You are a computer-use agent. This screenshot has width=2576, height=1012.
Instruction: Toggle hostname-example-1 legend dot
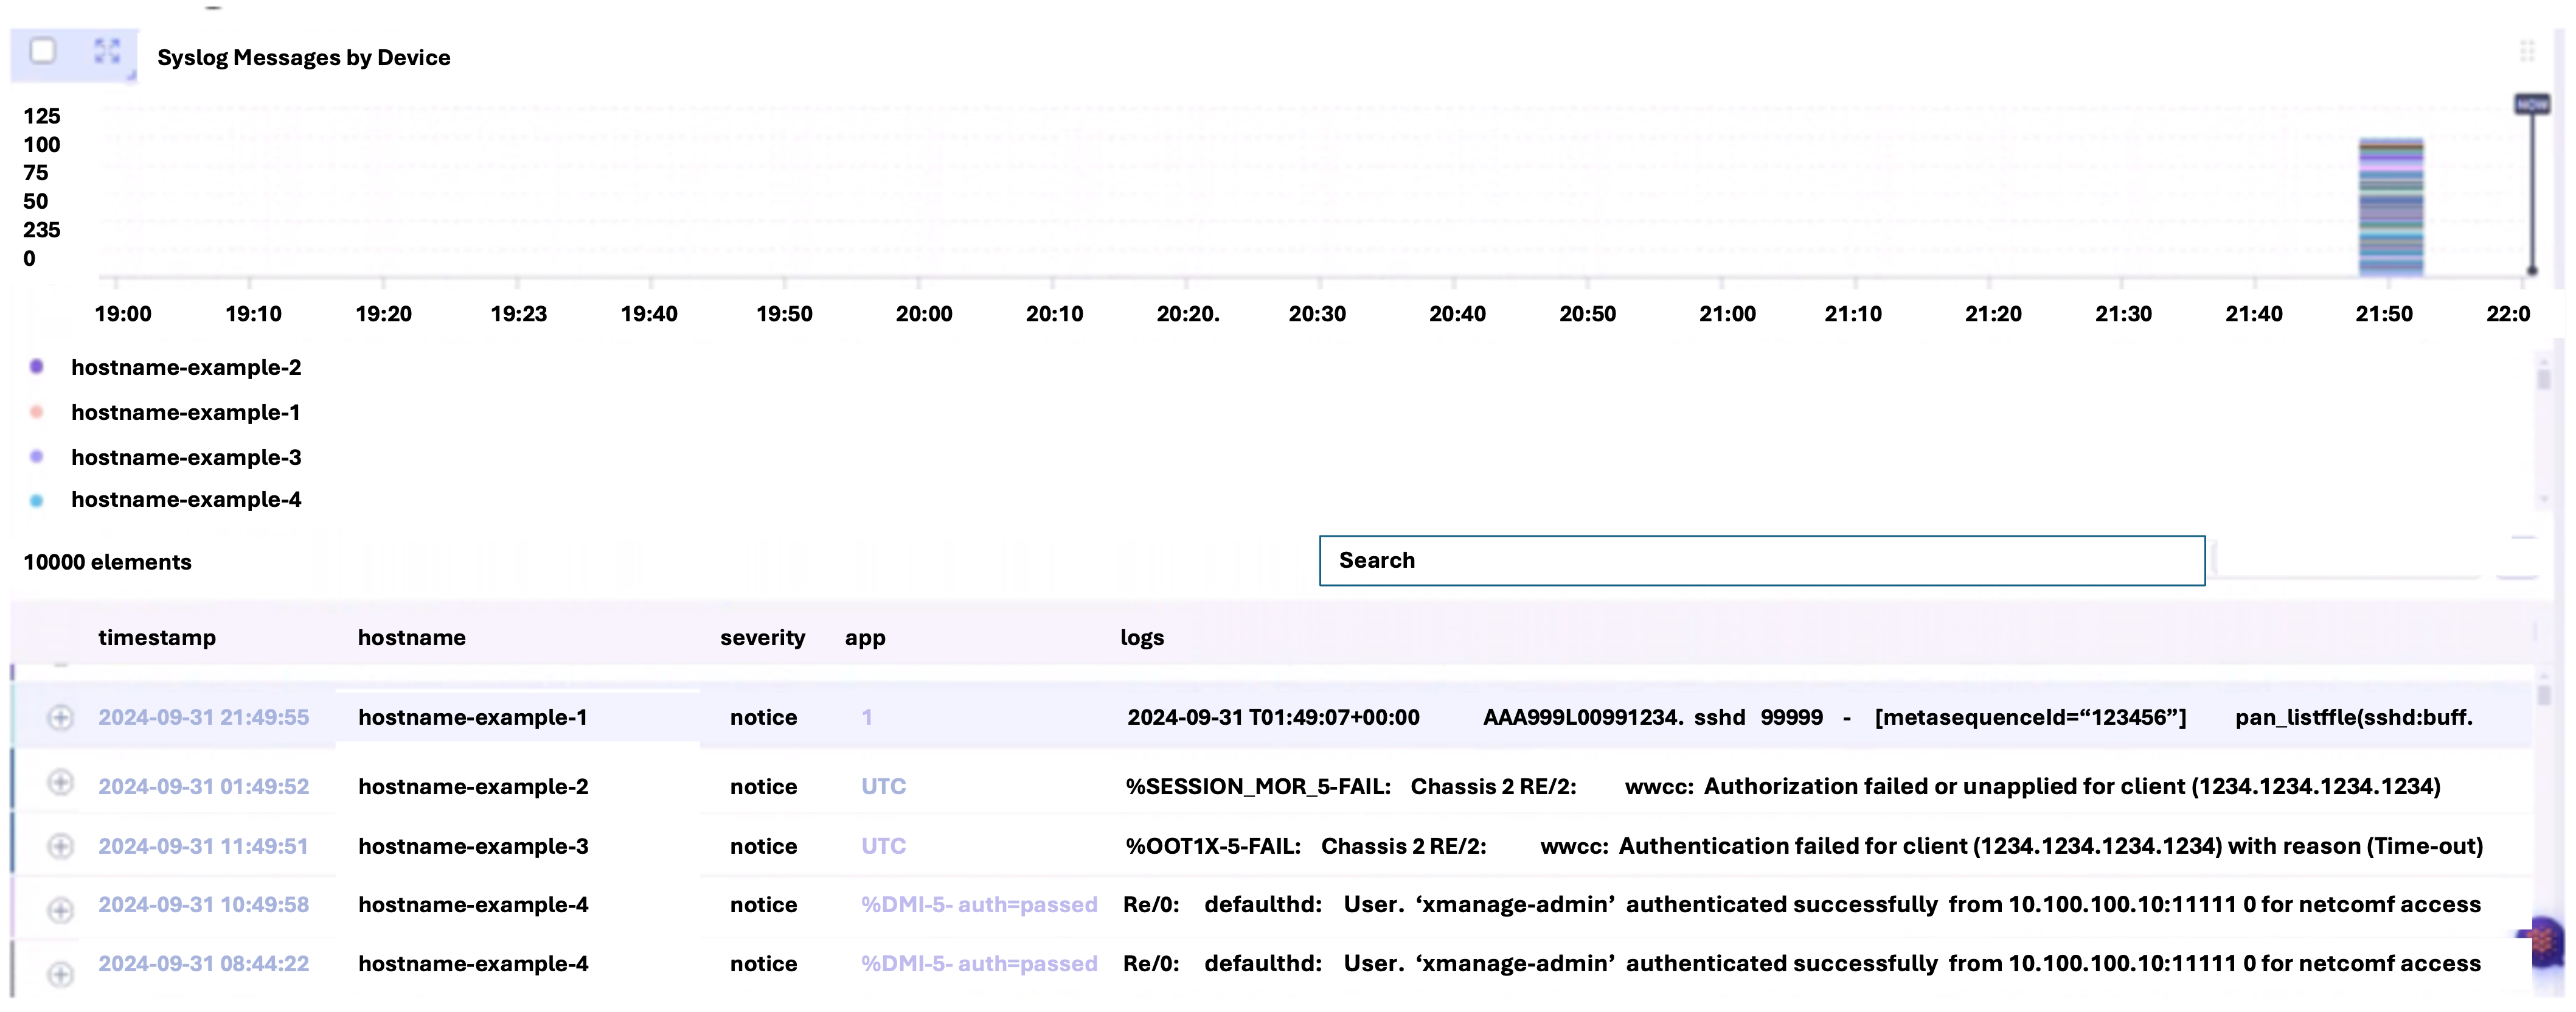pos(37,412)
